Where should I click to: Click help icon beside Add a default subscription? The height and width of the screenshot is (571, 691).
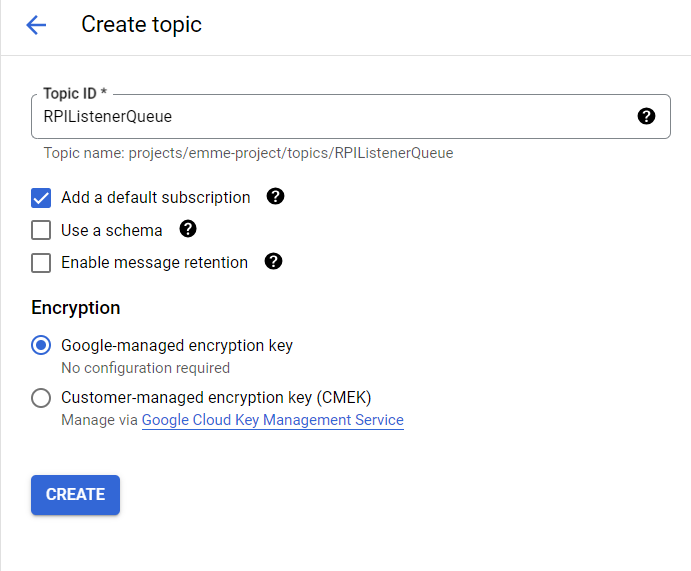(276, 197)
